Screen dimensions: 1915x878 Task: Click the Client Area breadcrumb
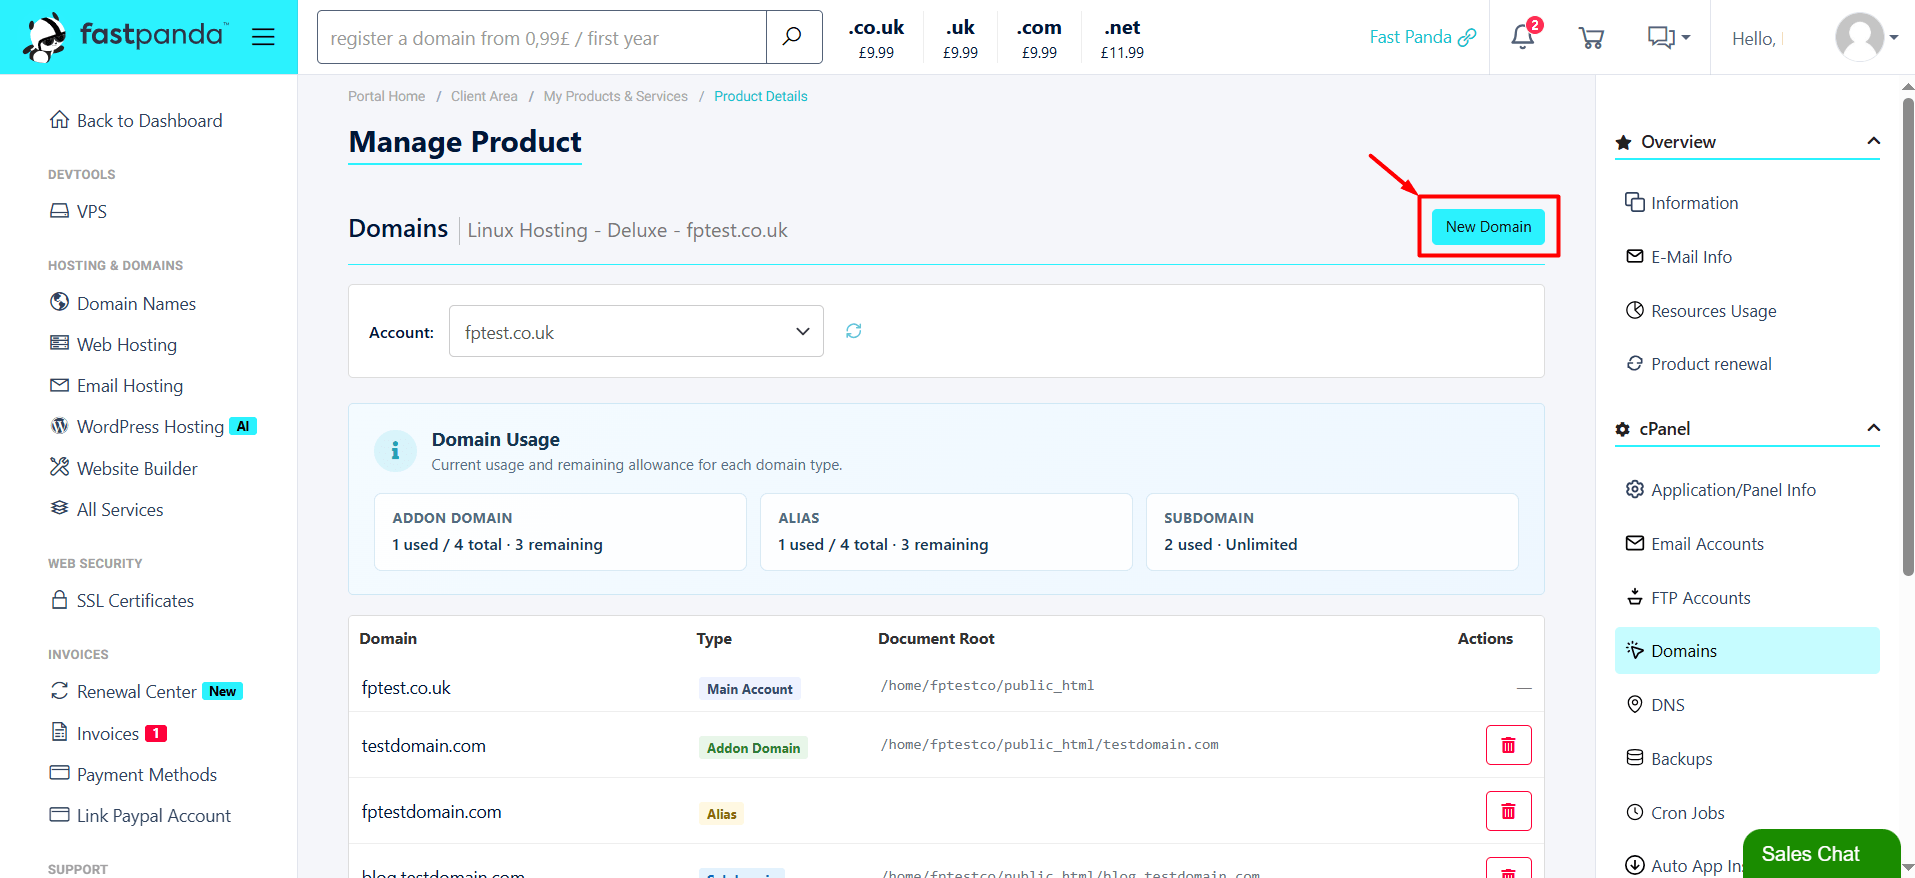pos(484,96)
